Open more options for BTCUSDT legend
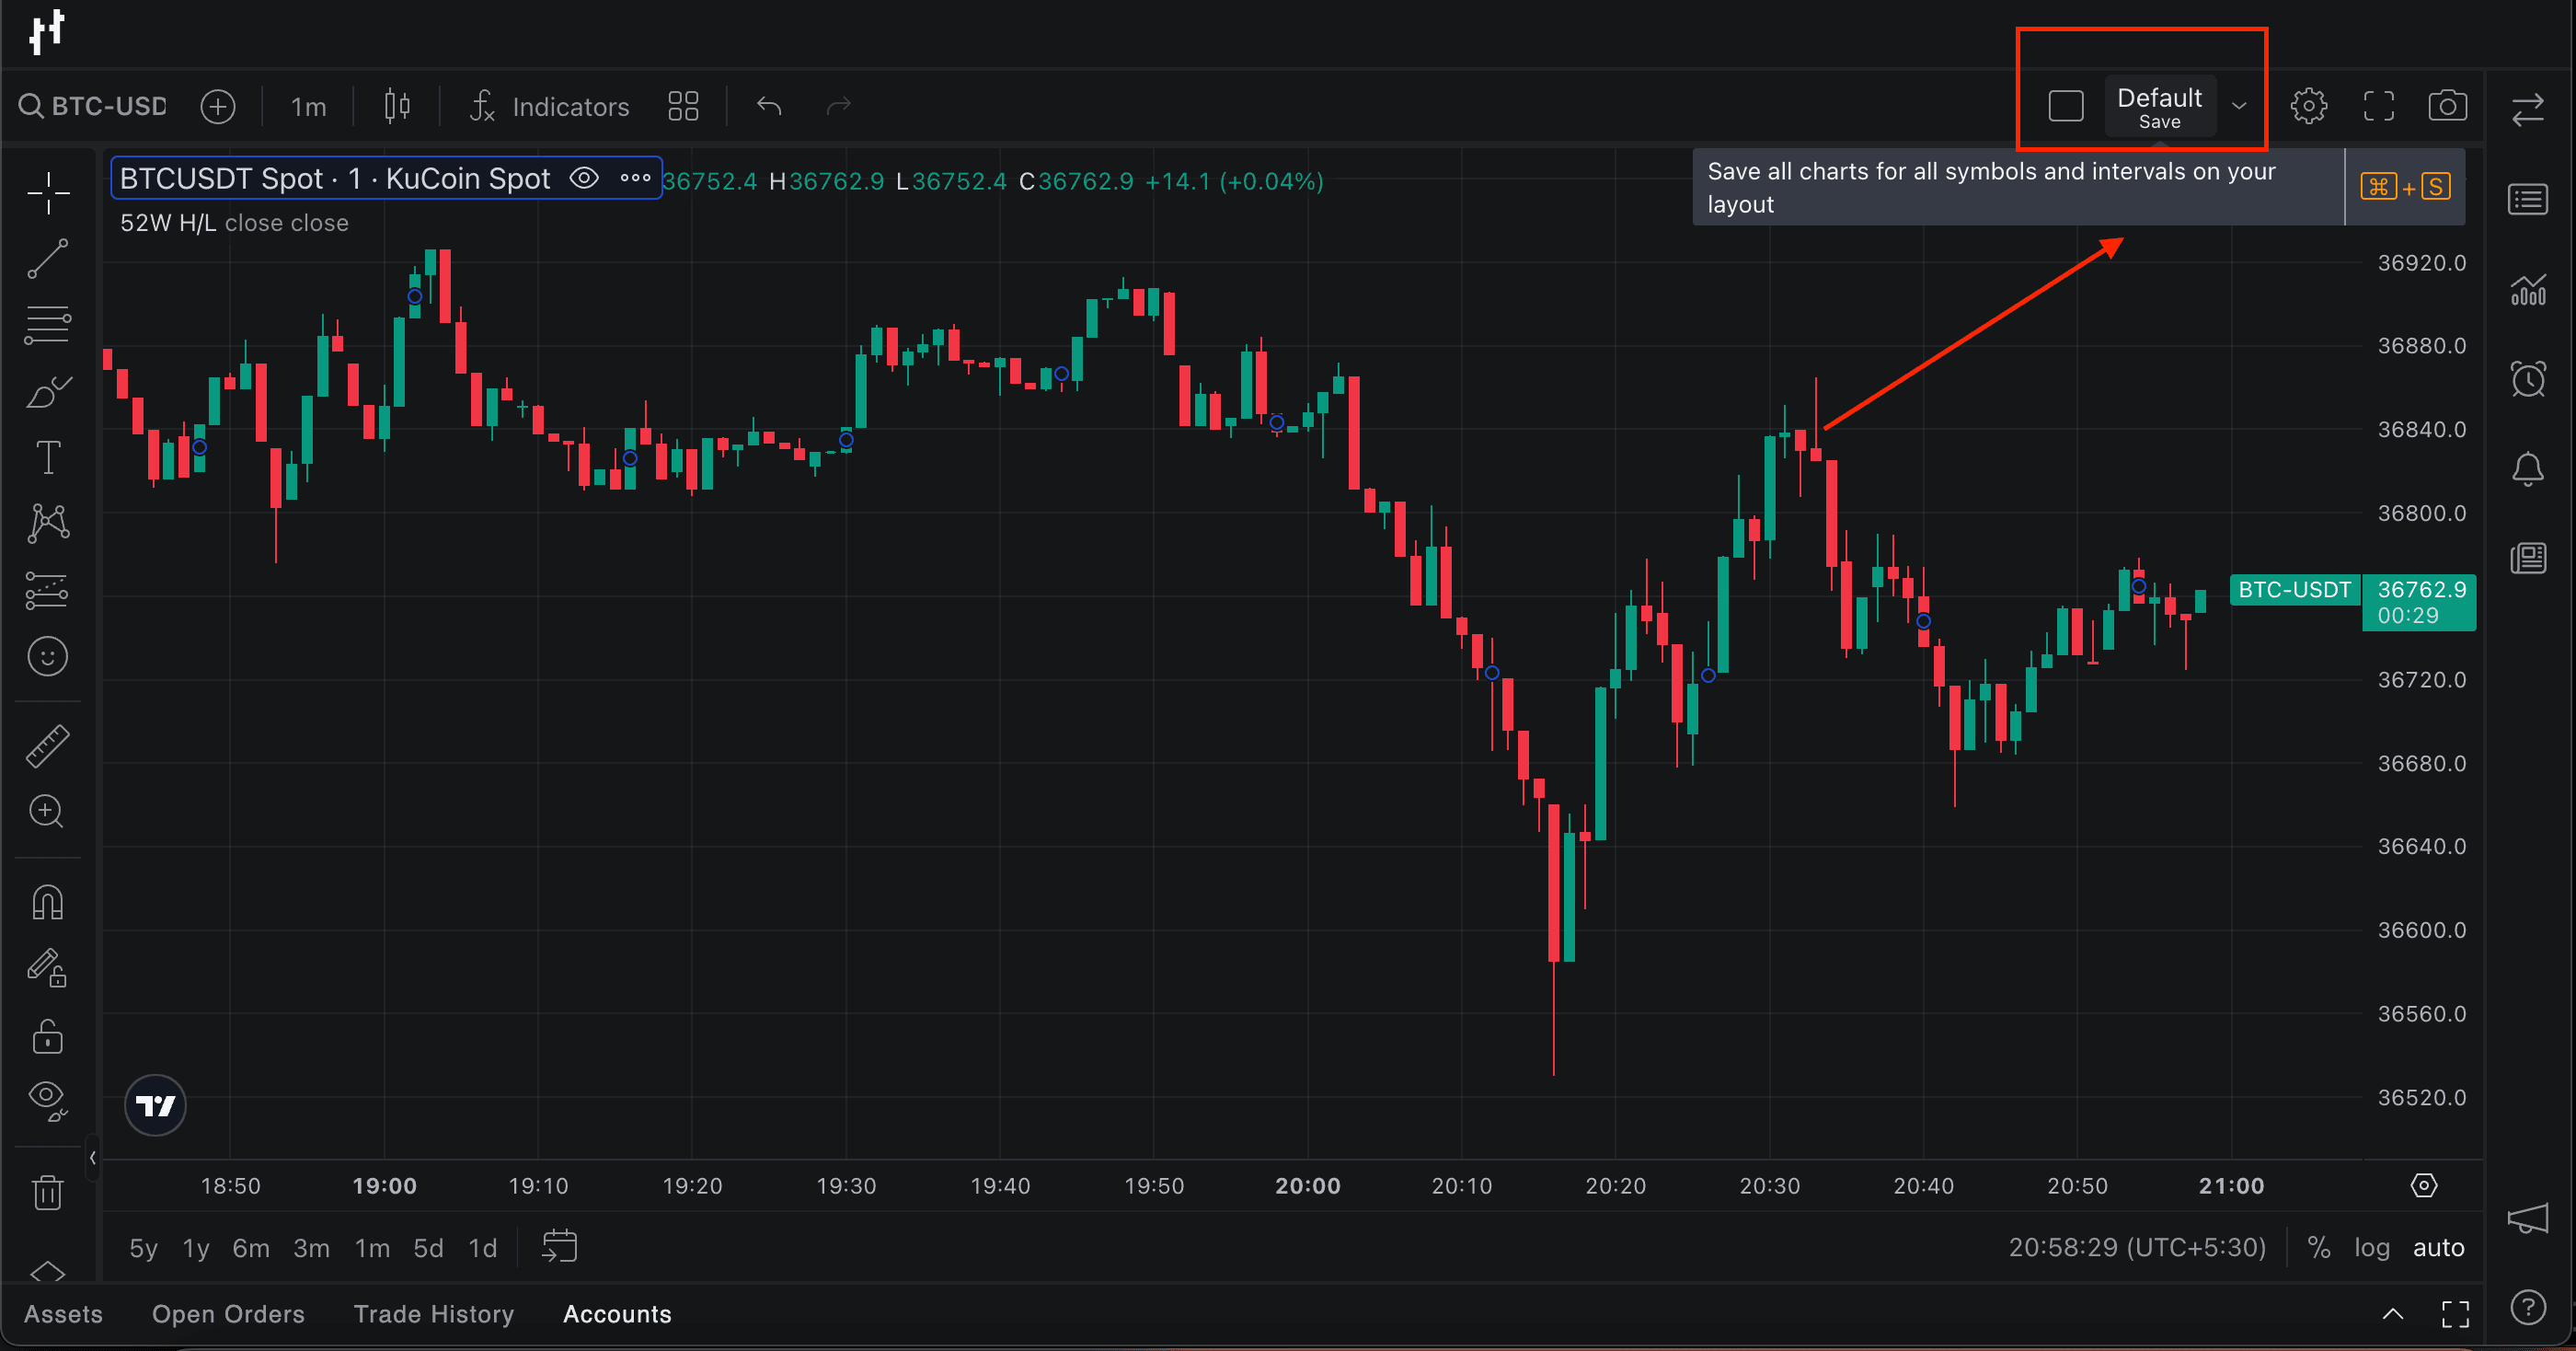The image size is (2576, 1351). (634, 178)
